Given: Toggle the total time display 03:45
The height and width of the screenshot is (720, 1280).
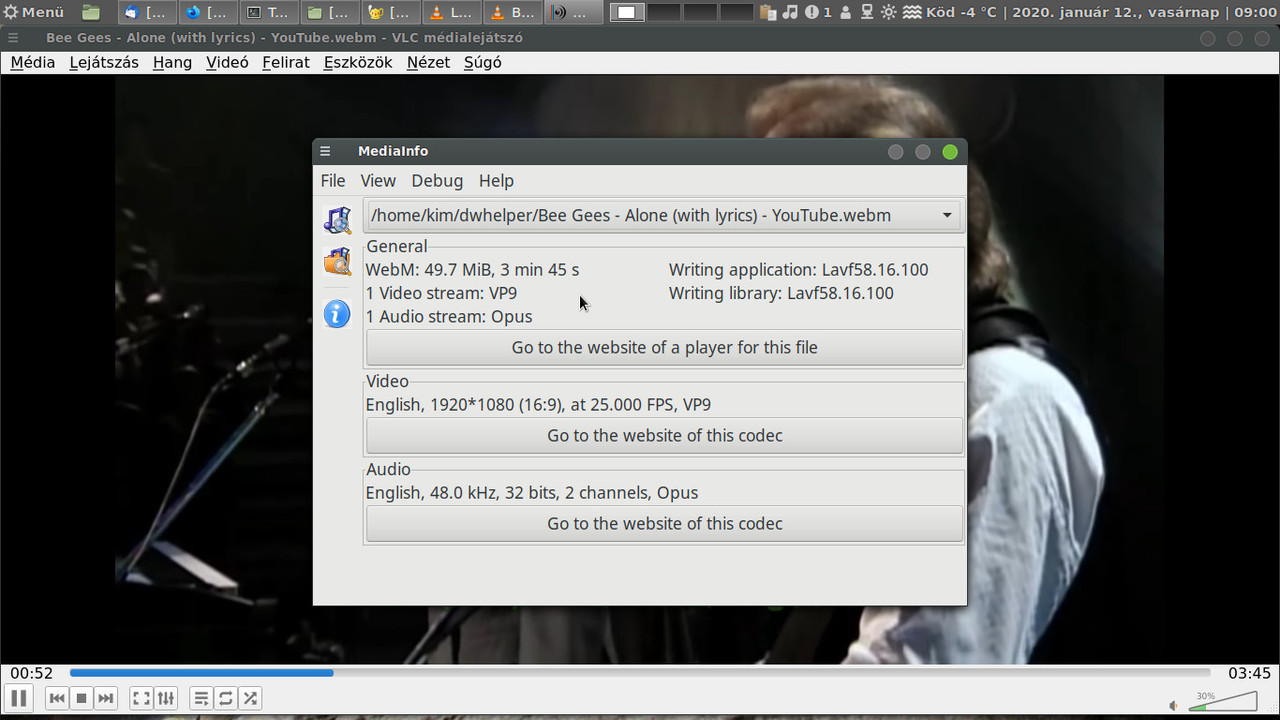Looking at the screenshot, I should click(1249, 673).
